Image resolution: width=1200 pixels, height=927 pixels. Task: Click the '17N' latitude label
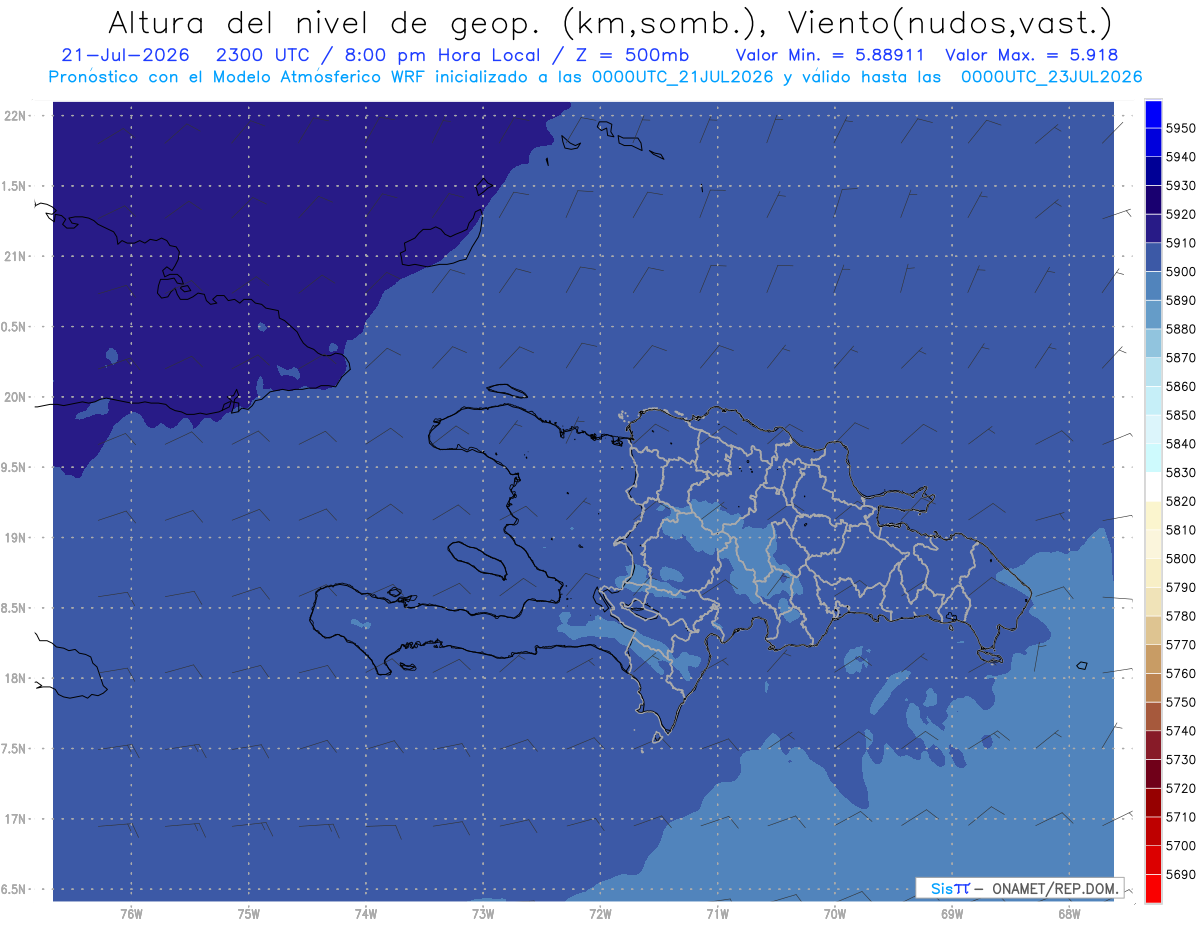click(x=15, y=819)
